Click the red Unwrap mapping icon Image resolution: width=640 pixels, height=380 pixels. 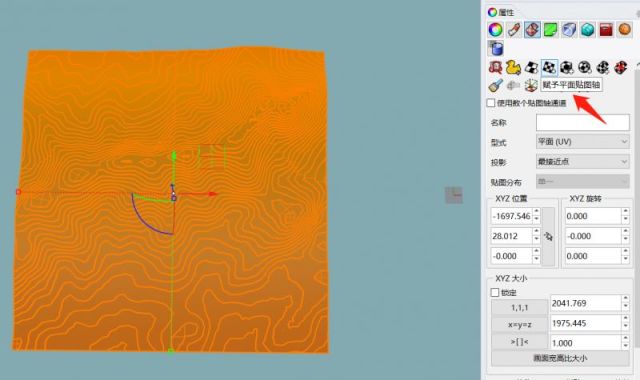click(495, 67)
